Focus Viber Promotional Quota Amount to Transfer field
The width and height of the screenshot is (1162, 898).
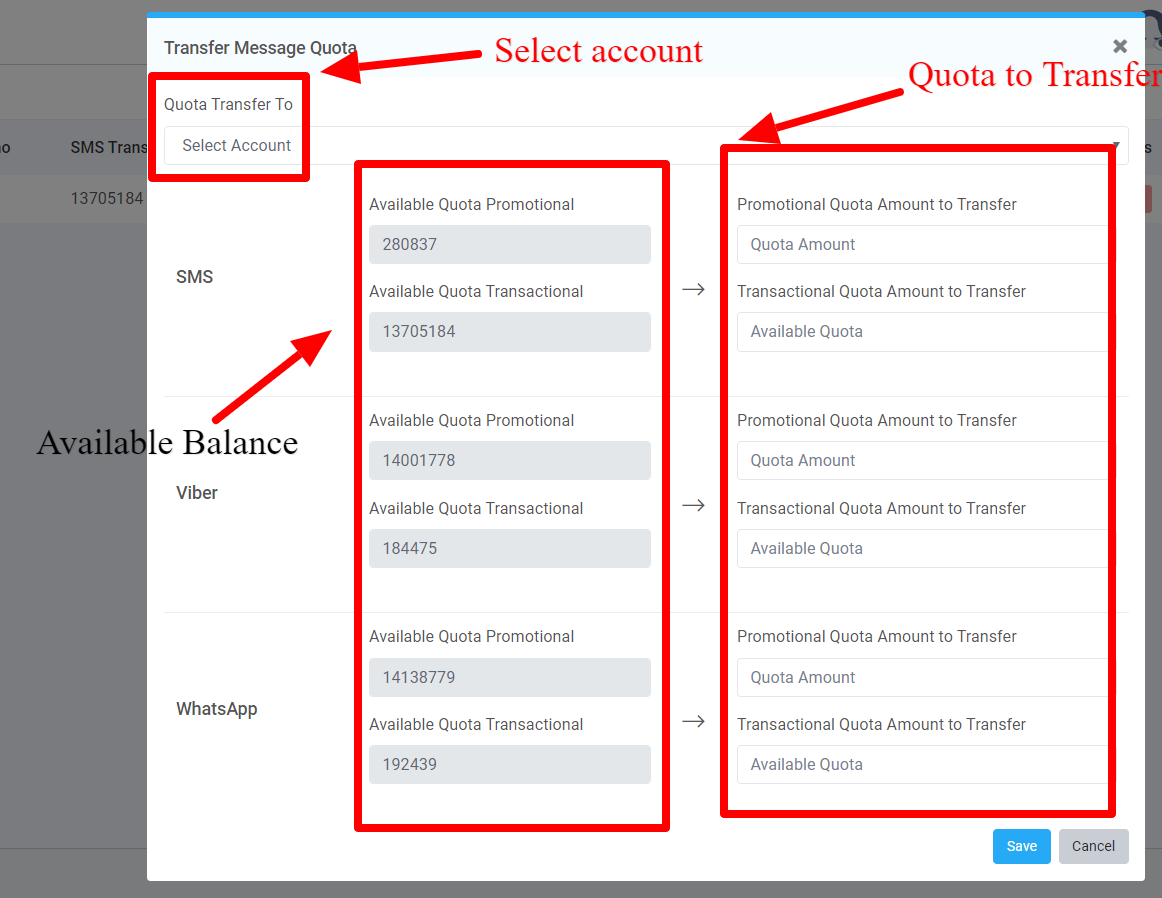(920, 461)
